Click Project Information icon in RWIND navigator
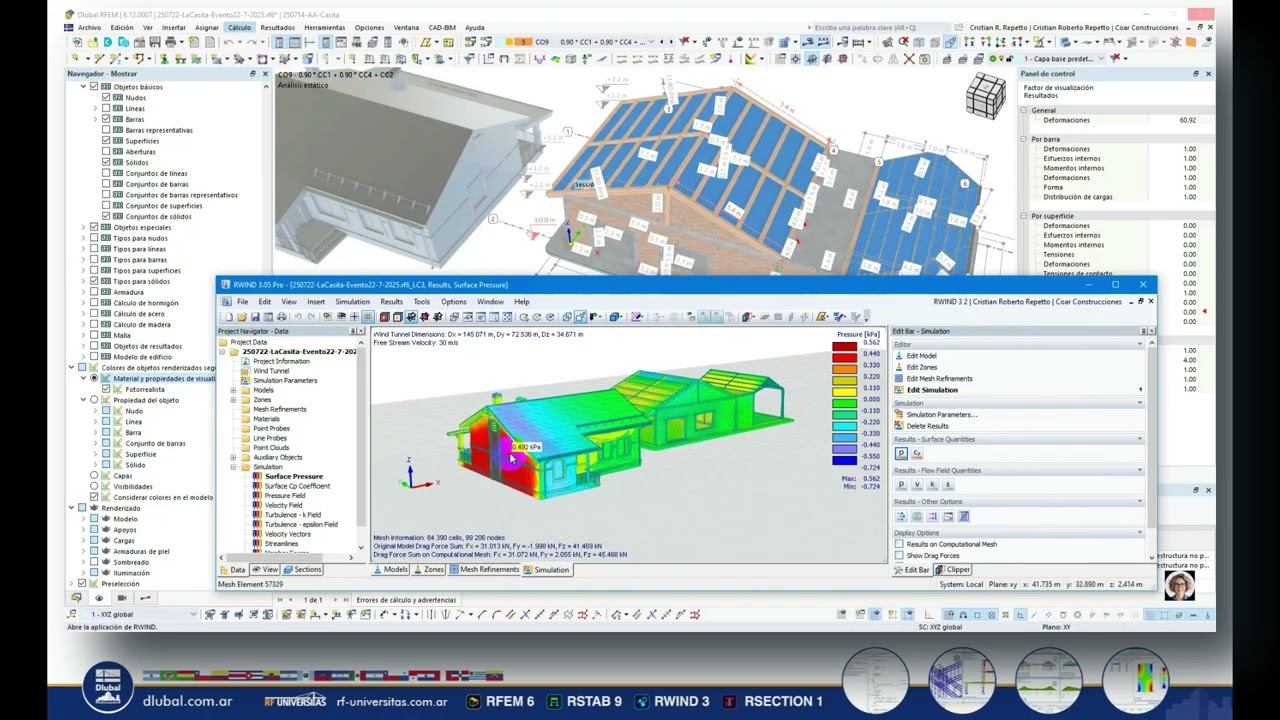 [246, 361]
